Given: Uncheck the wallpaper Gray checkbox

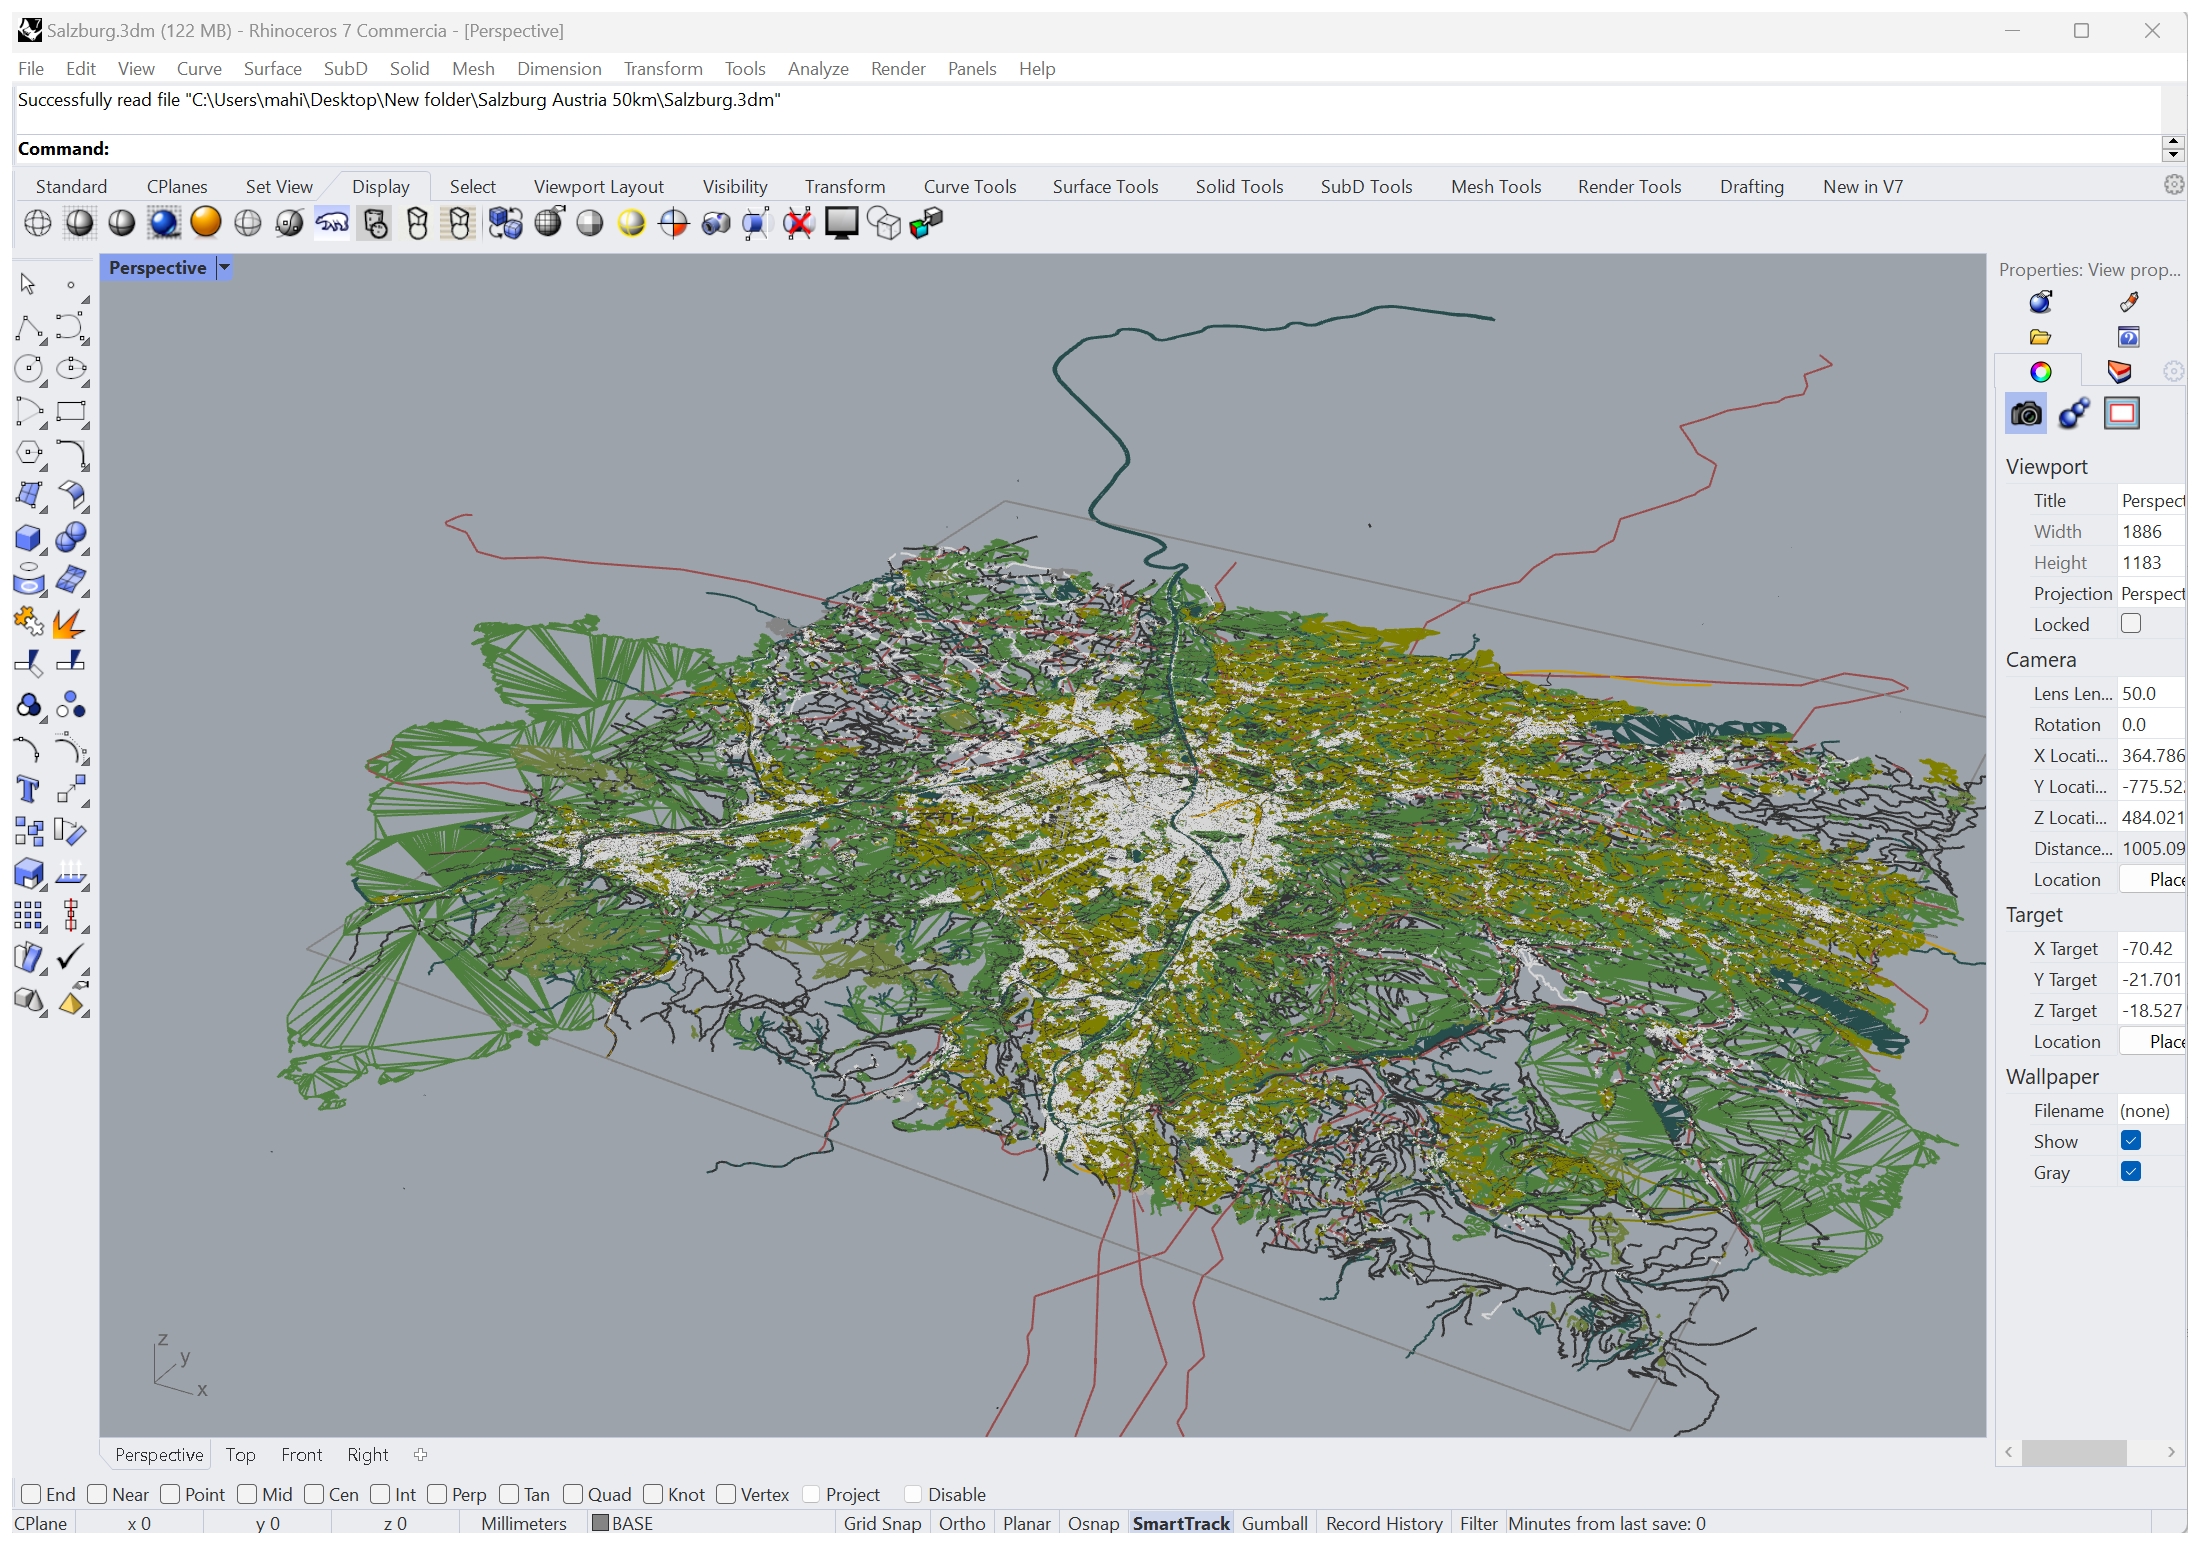Looking at the screenshot, I should coord(2131,1172).
